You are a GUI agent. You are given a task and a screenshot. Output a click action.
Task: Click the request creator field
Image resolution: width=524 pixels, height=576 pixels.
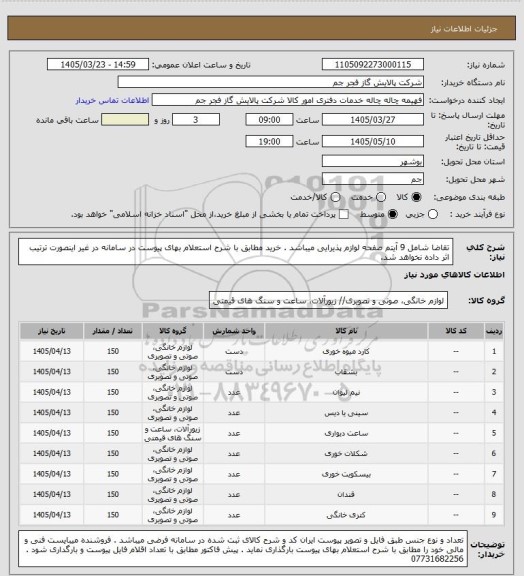click(288, 100)
